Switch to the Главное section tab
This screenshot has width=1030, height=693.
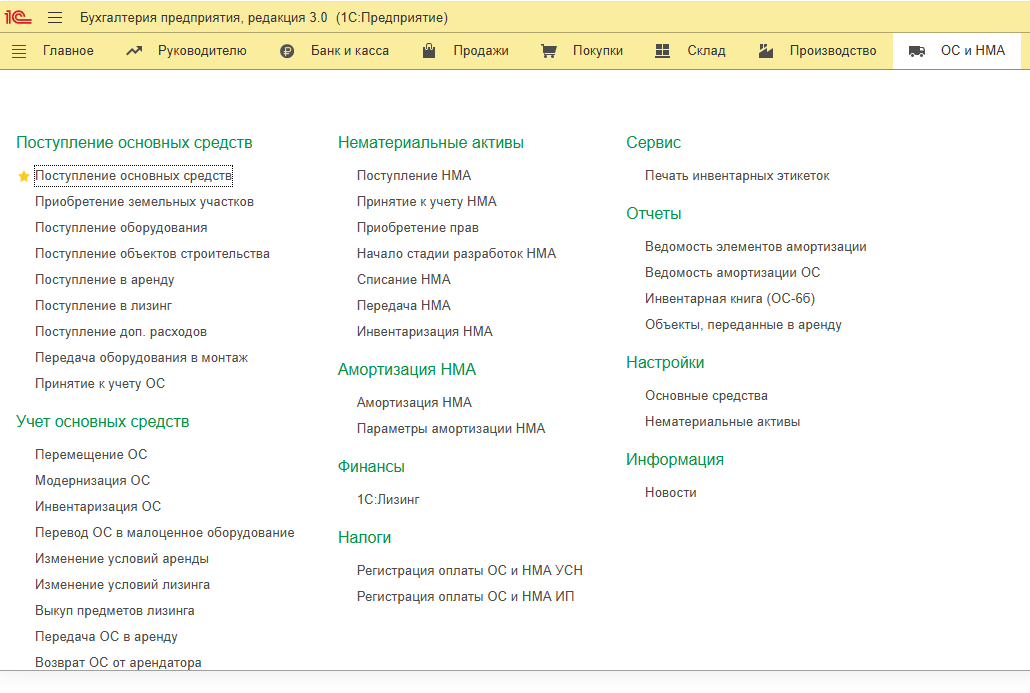click(x=68, y=51)
